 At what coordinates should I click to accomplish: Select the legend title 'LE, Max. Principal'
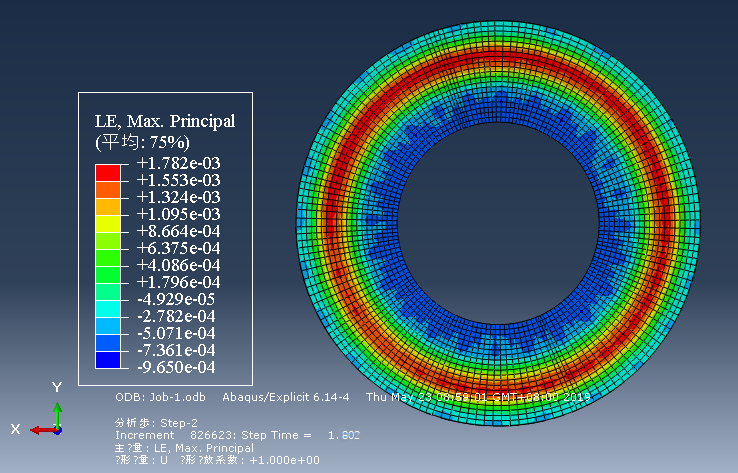165,121
